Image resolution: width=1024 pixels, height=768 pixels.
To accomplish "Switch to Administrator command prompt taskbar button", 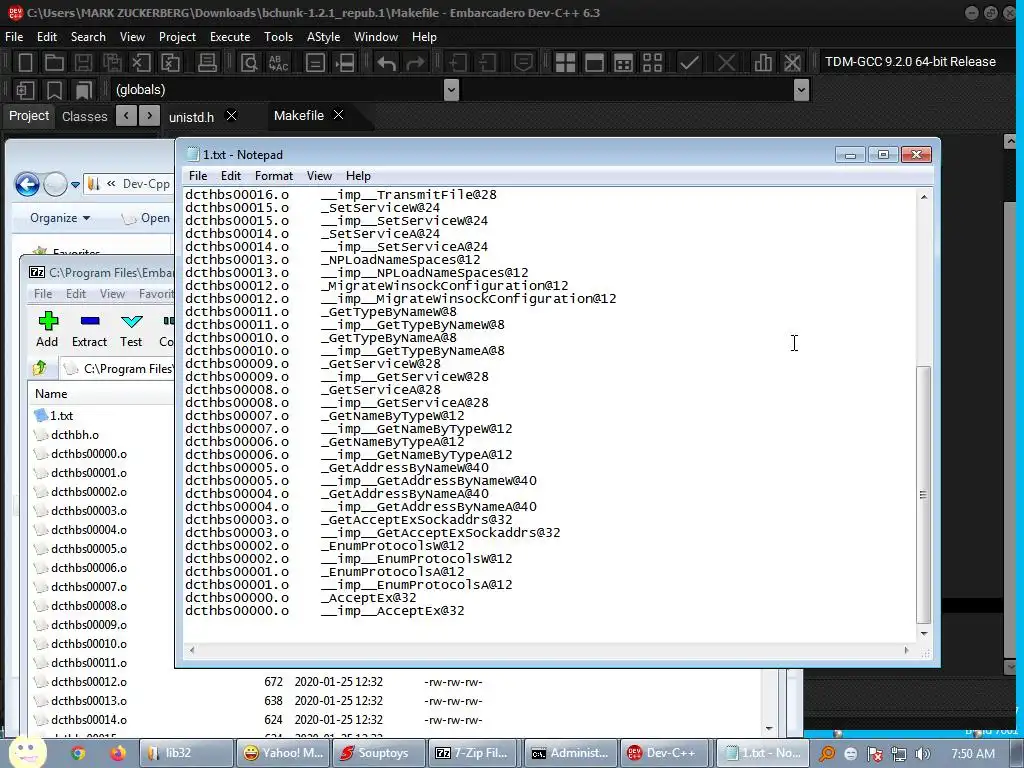I will pyautogui.click(x=569, y=753).
